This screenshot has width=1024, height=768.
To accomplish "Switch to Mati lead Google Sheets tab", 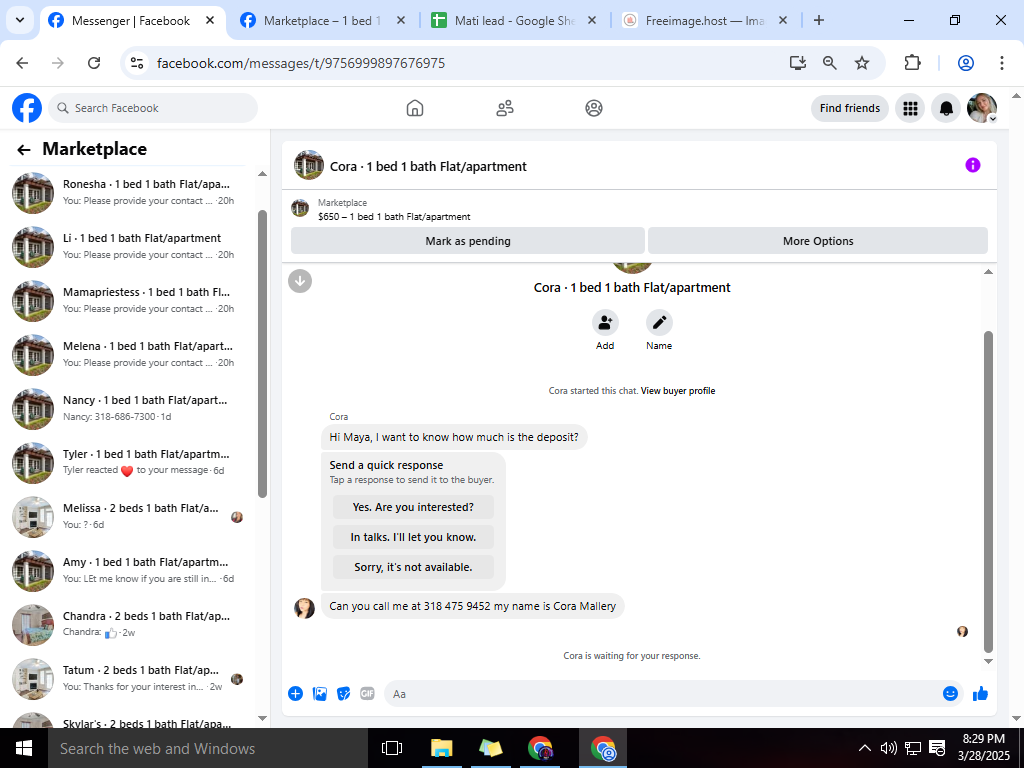I will (514, 21).
